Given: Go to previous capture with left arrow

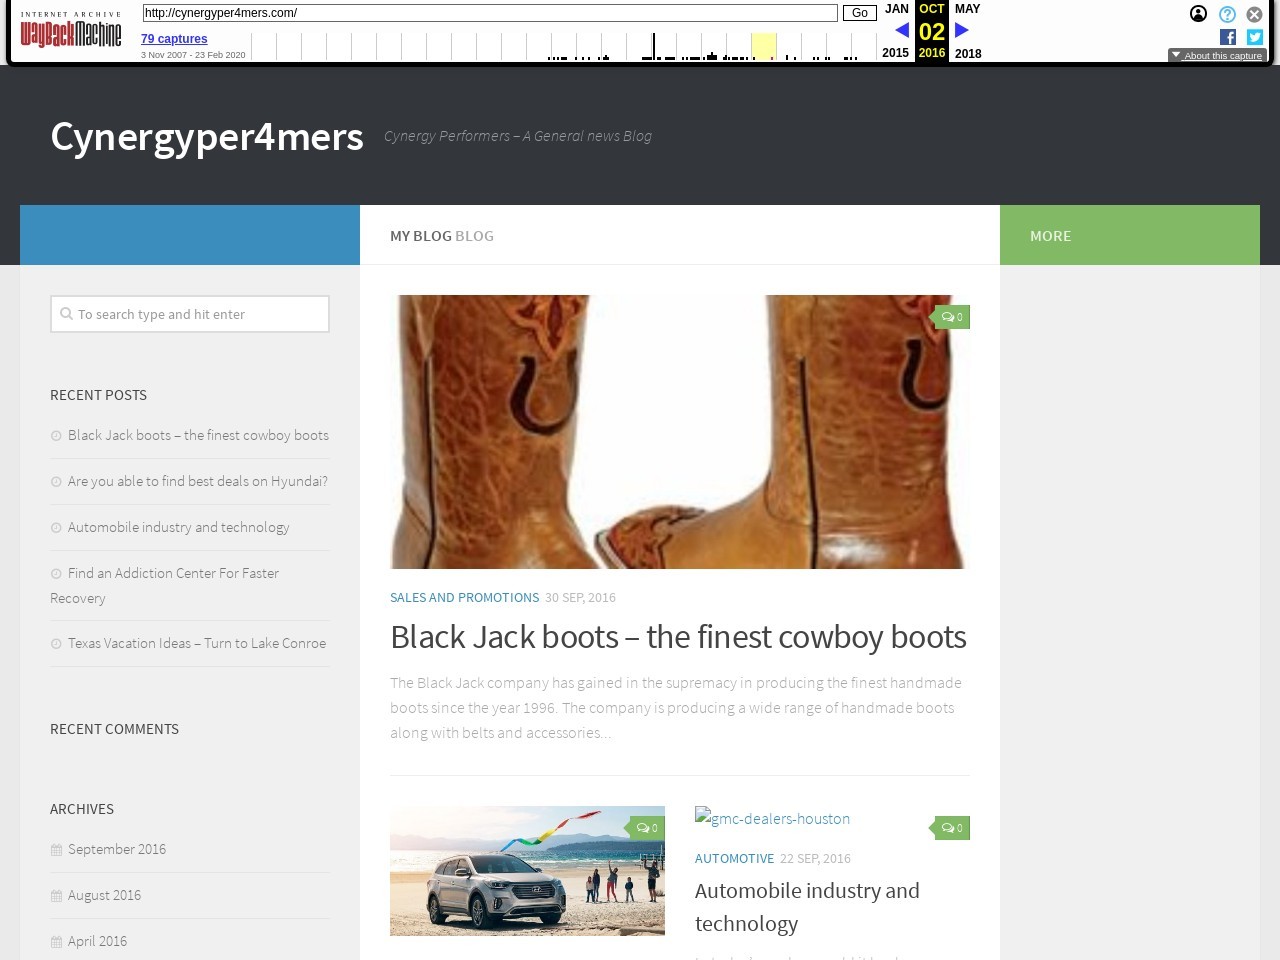Looking at the screenshot, I should point(901,31).
